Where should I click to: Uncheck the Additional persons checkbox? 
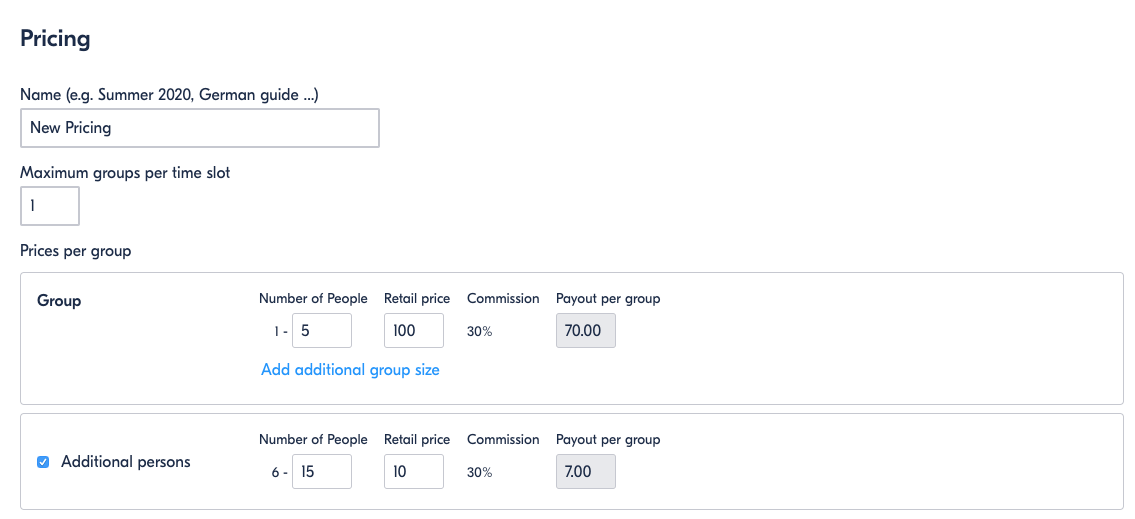[43, 462]
